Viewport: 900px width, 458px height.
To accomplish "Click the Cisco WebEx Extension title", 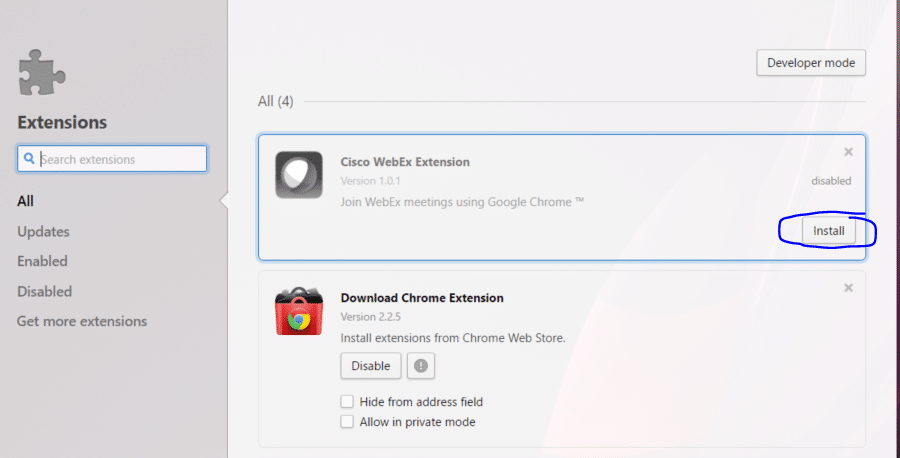I will click(405, 162).
